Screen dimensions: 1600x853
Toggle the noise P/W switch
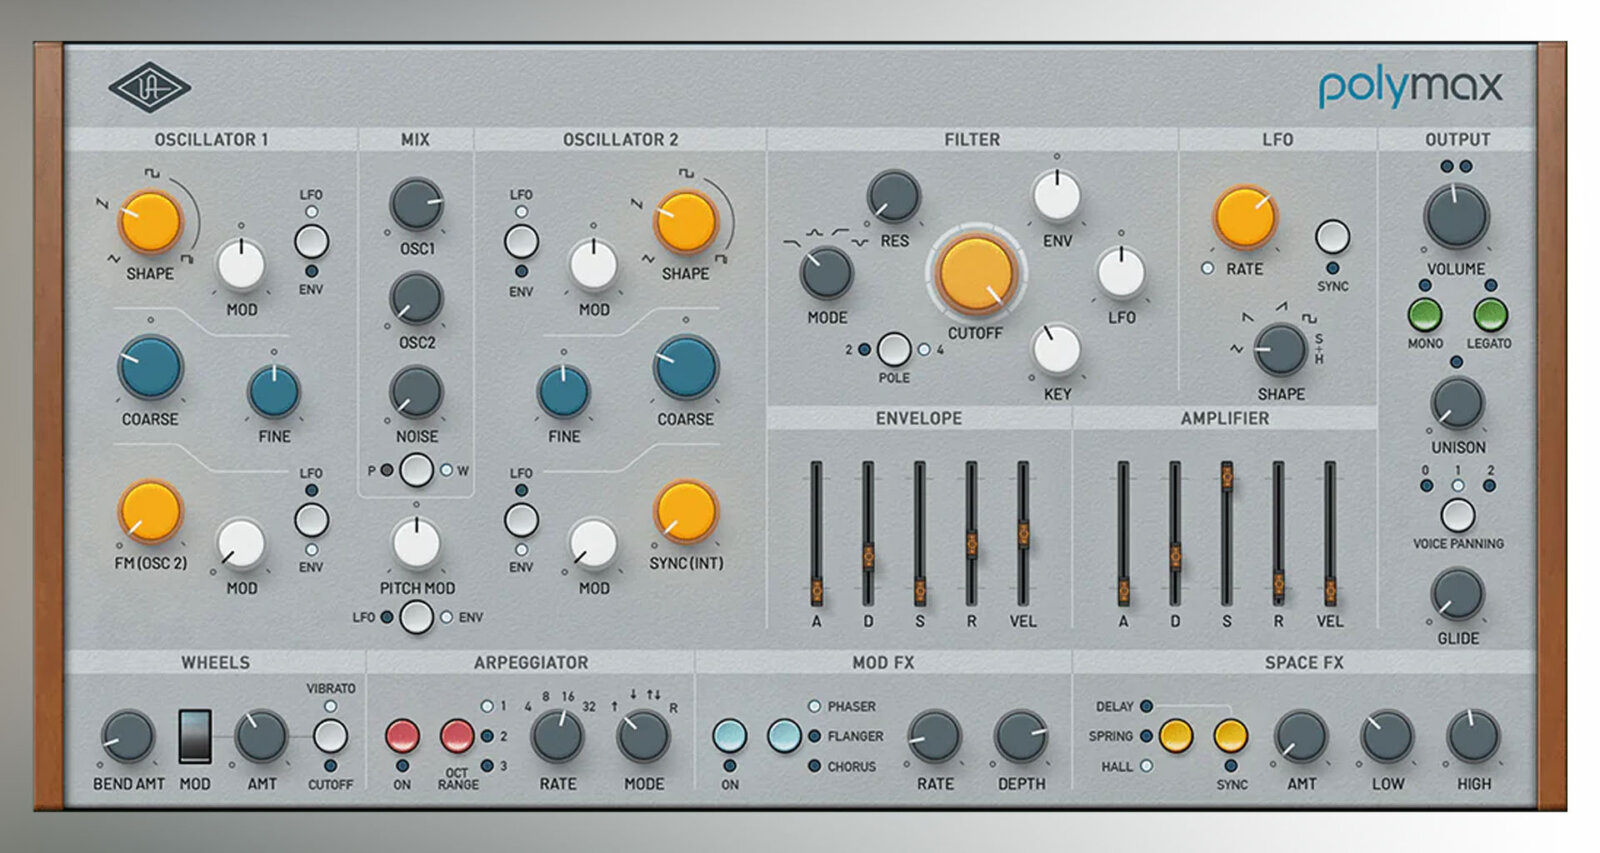416,470
